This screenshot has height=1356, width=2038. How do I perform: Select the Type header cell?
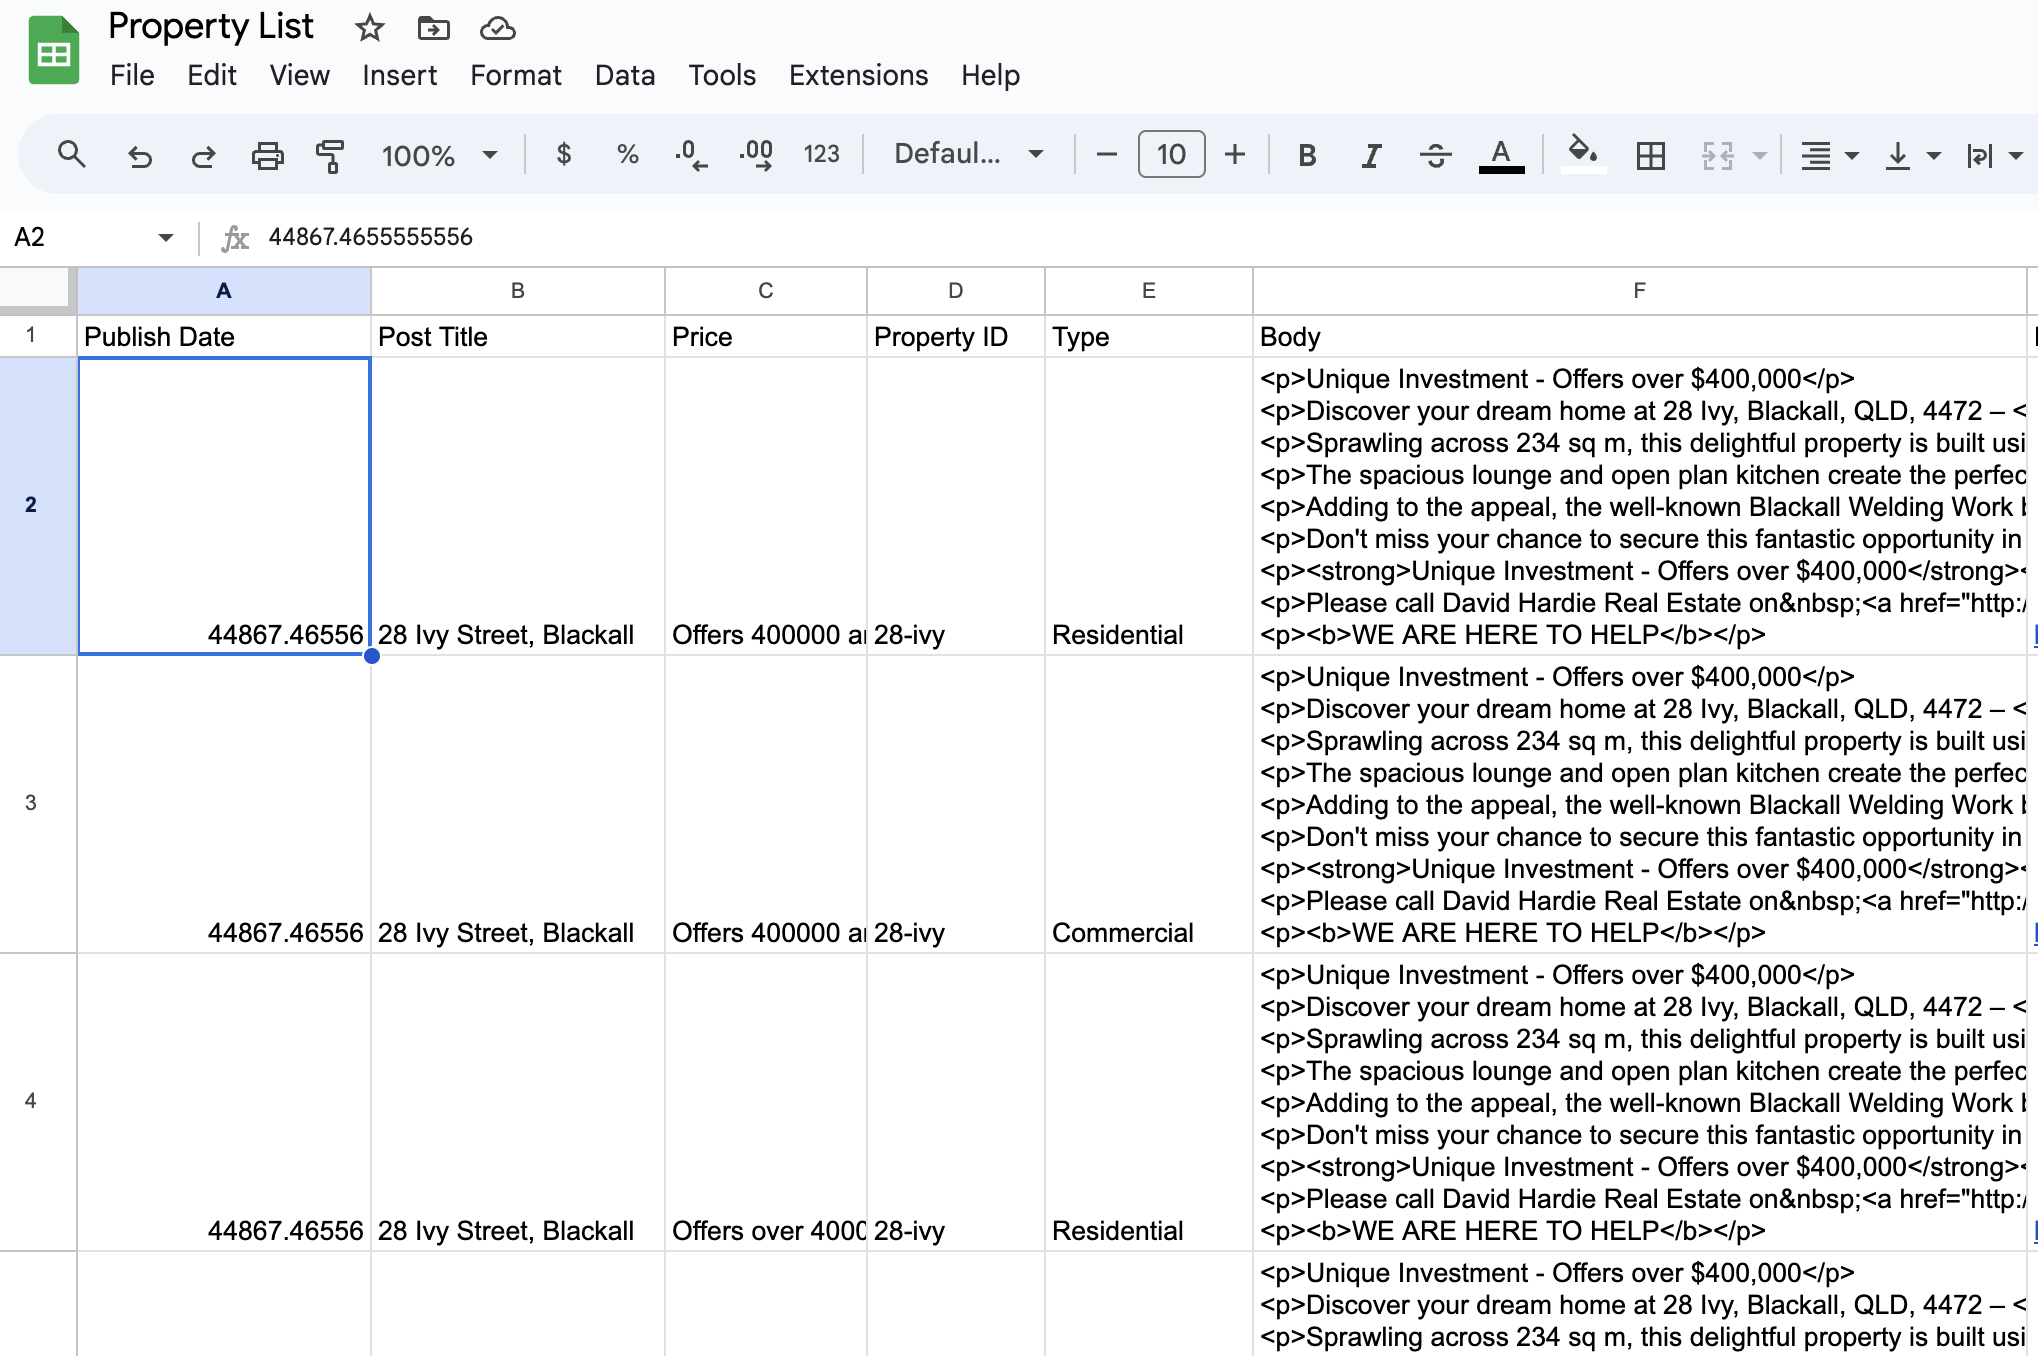tap(1149, 336)
